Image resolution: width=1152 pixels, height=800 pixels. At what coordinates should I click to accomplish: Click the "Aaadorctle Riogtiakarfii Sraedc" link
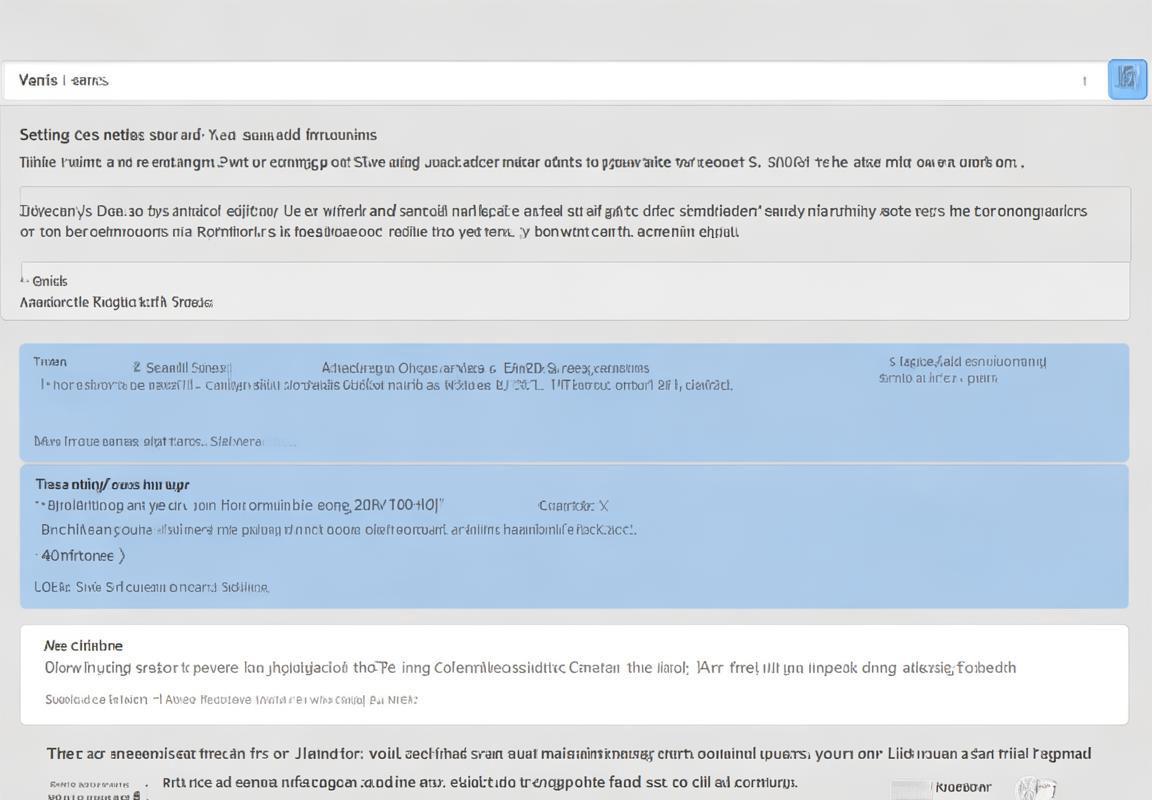pyautogui.click(x=116, y=302)
